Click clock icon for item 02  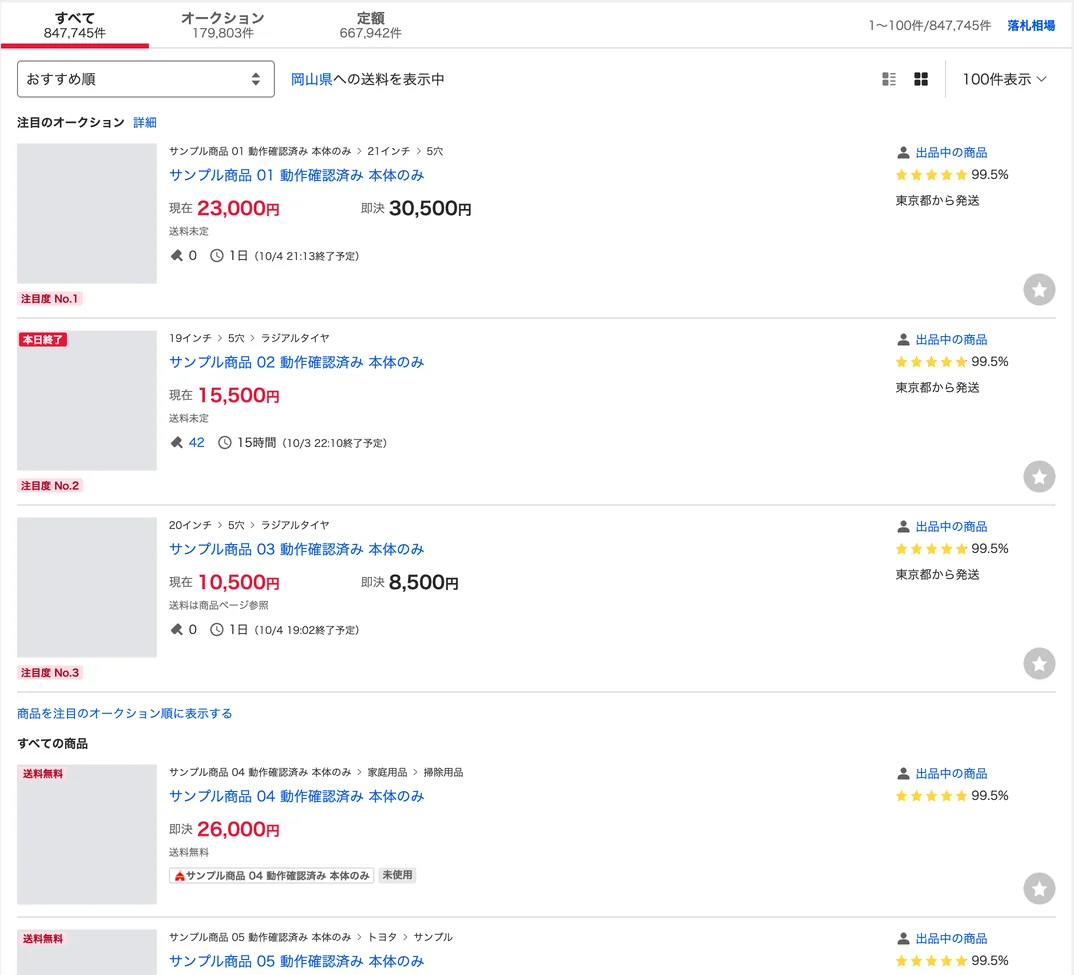pos(225,443)
